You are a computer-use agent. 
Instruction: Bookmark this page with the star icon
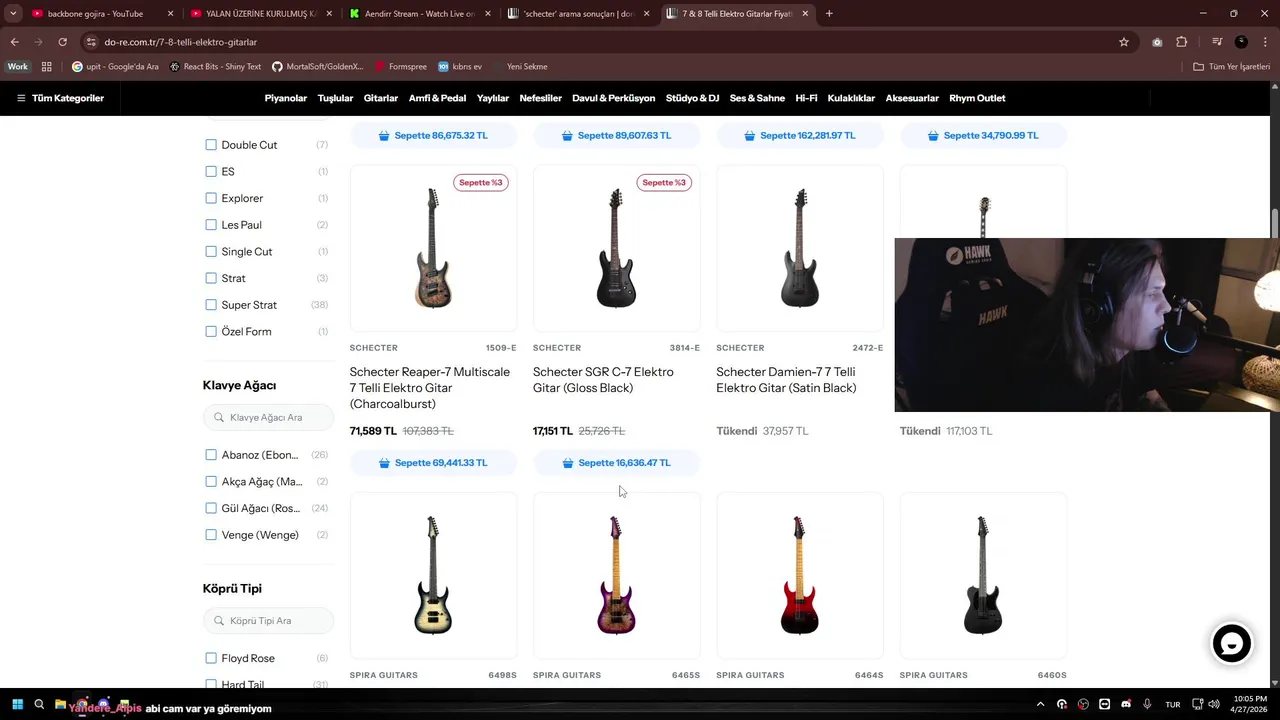click(x=1124, y=42)
